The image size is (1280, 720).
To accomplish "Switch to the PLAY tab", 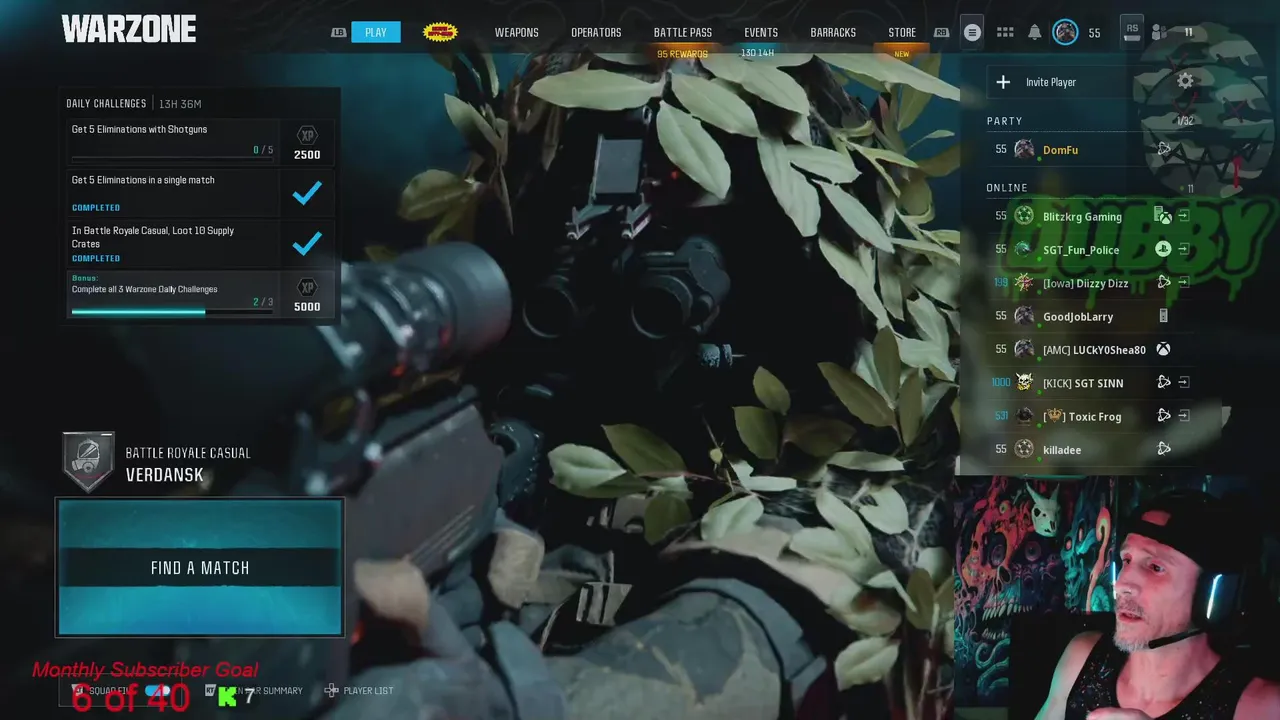I will (x=376, y=33).
